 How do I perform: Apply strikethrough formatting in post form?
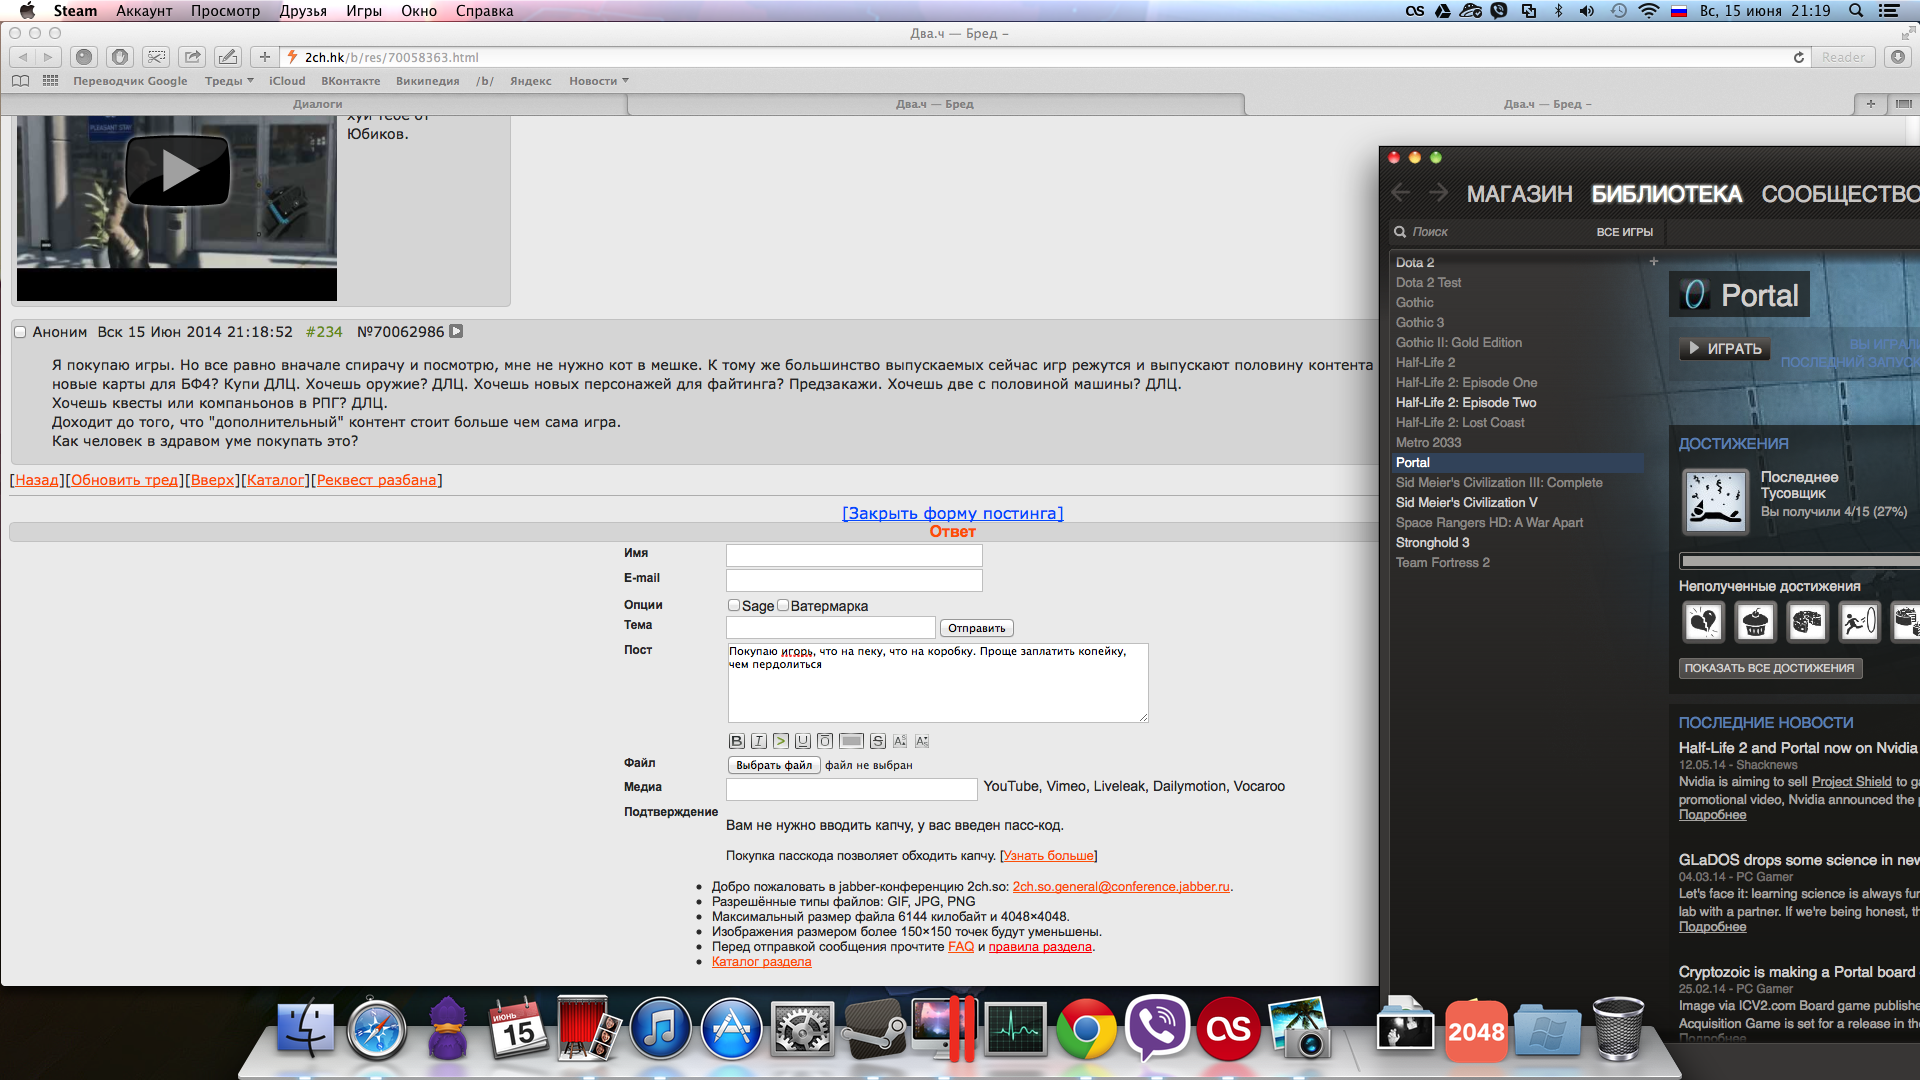pos(877,741)
